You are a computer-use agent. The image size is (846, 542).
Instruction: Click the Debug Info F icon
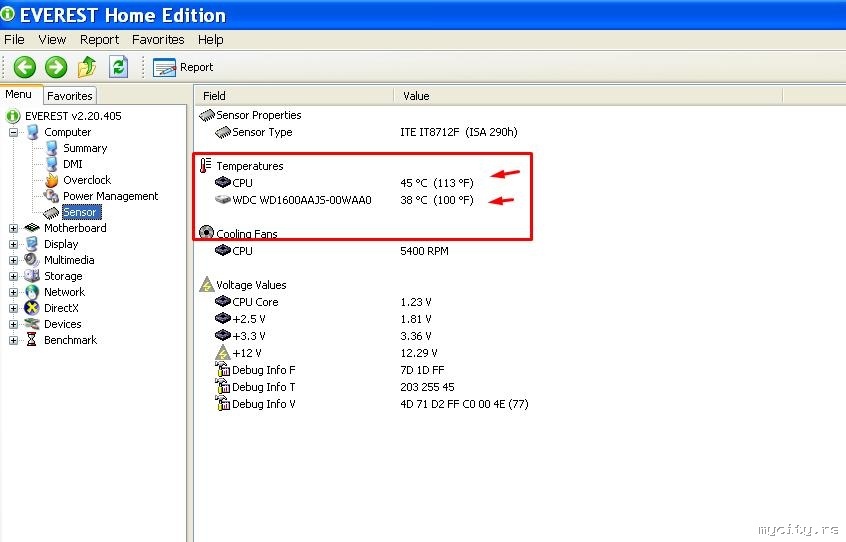tap(222, 369)
